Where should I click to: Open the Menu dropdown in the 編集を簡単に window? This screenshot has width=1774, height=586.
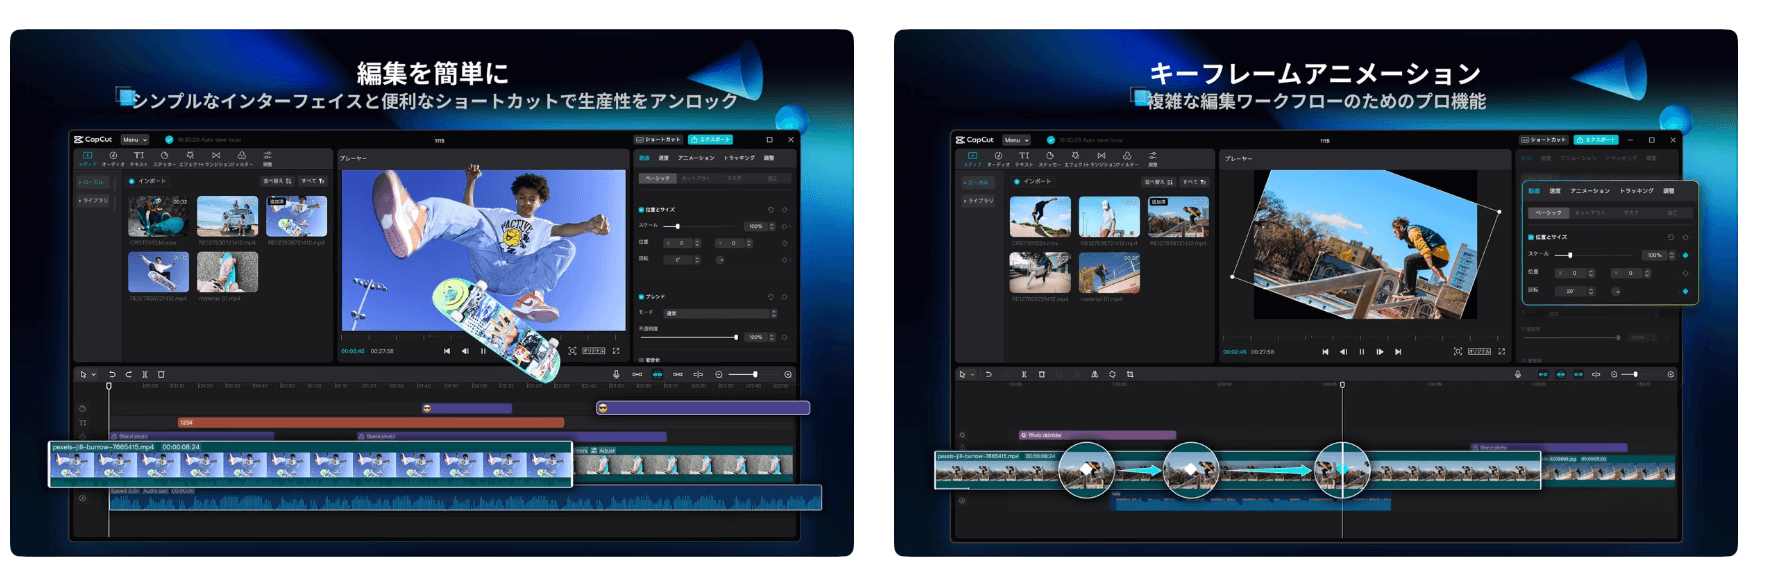point(135,140)
